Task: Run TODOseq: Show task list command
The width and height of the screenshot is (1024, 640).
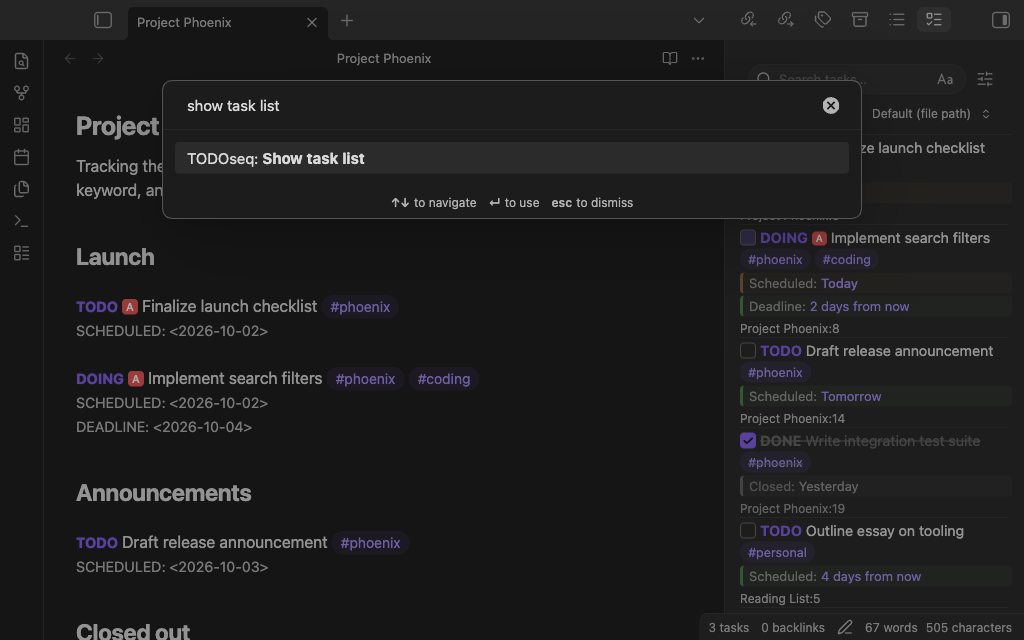Action: pos(512,158)
